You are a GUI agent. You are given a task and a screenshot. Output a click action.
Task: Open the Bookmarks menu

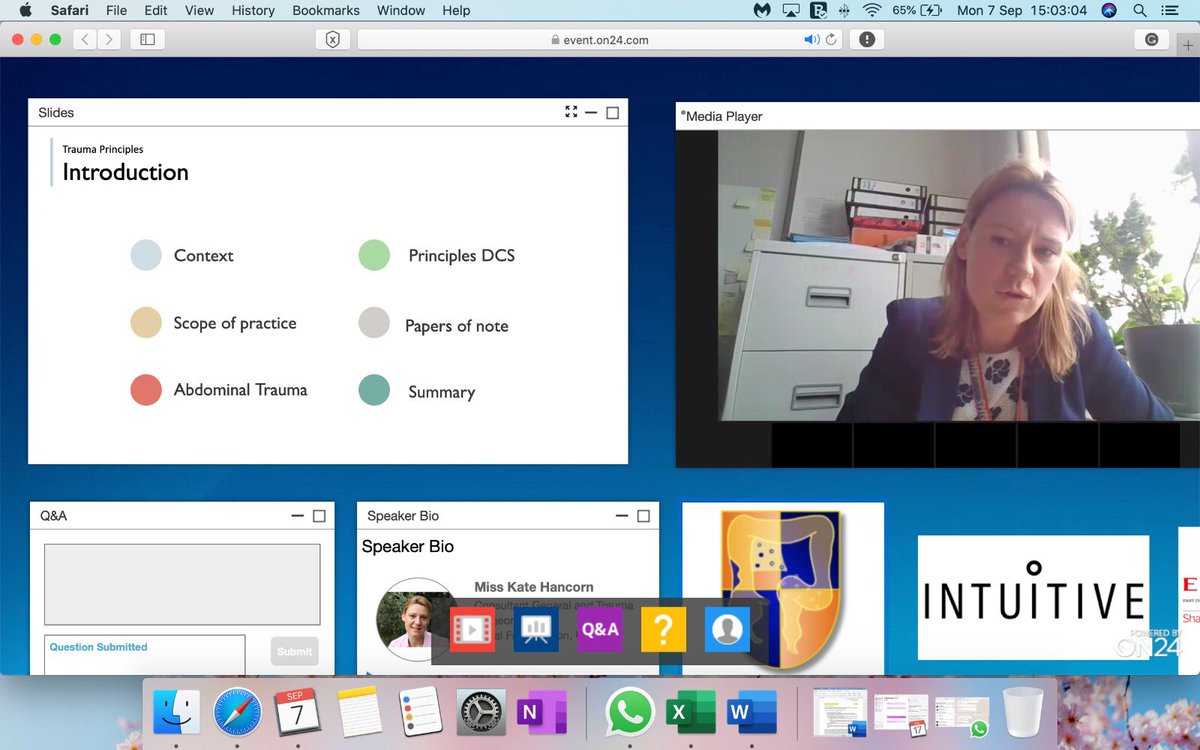pyautogui.click(x=326, y=10)
